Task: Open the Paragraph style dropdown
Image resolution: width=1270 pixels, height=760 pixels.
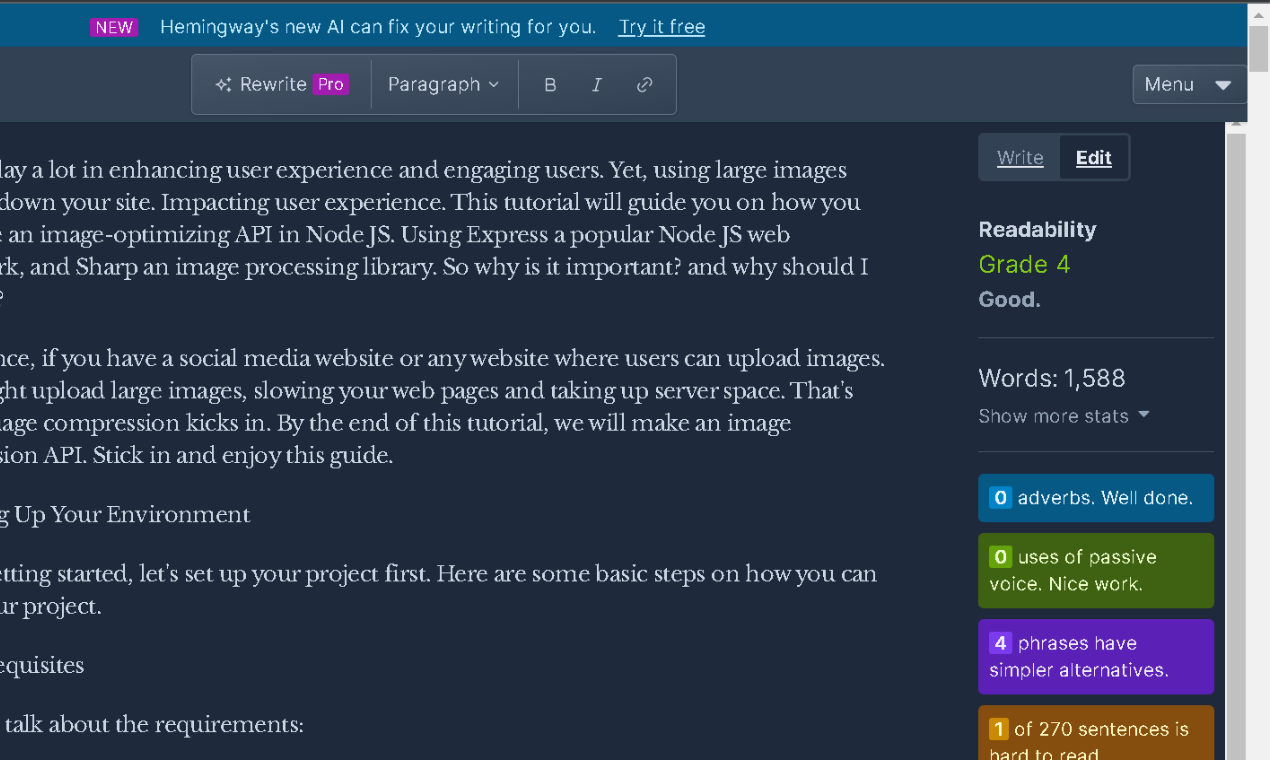Action: (x=443, y=84)
